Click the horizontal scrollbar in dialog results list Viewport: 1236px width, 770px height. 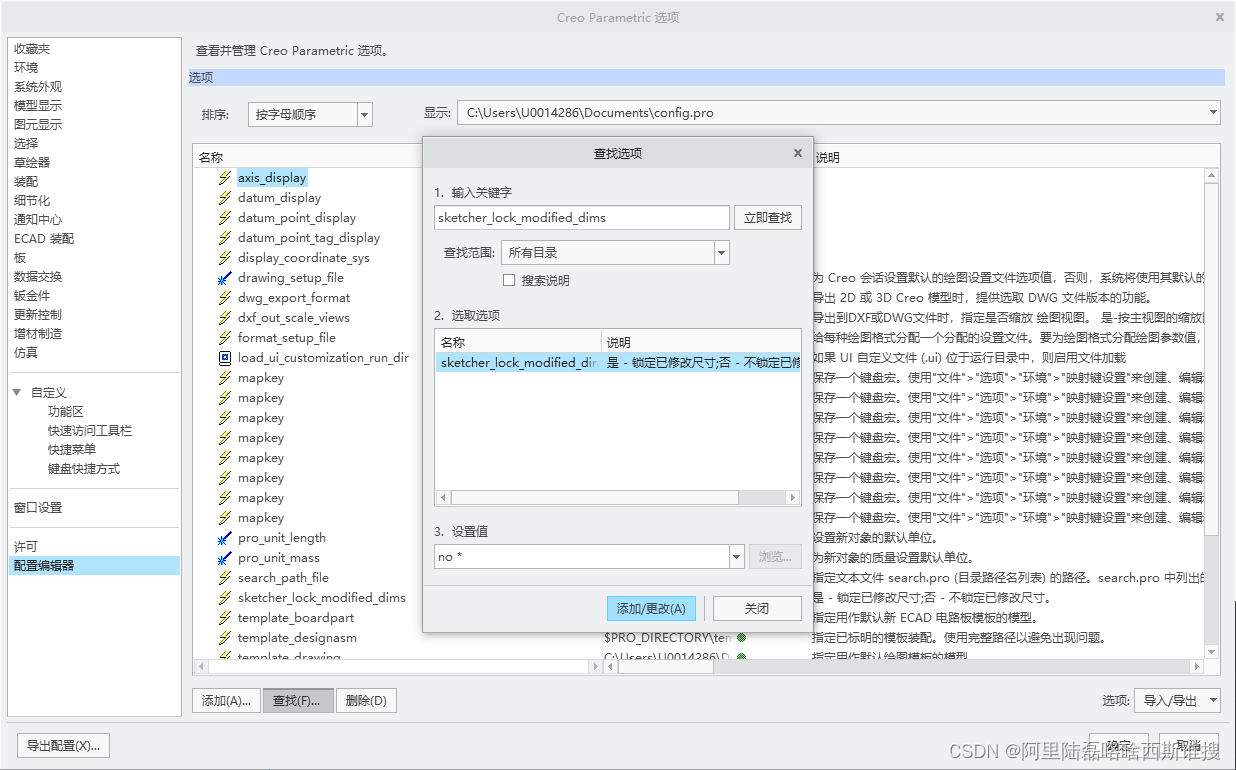tap(618, 497)
